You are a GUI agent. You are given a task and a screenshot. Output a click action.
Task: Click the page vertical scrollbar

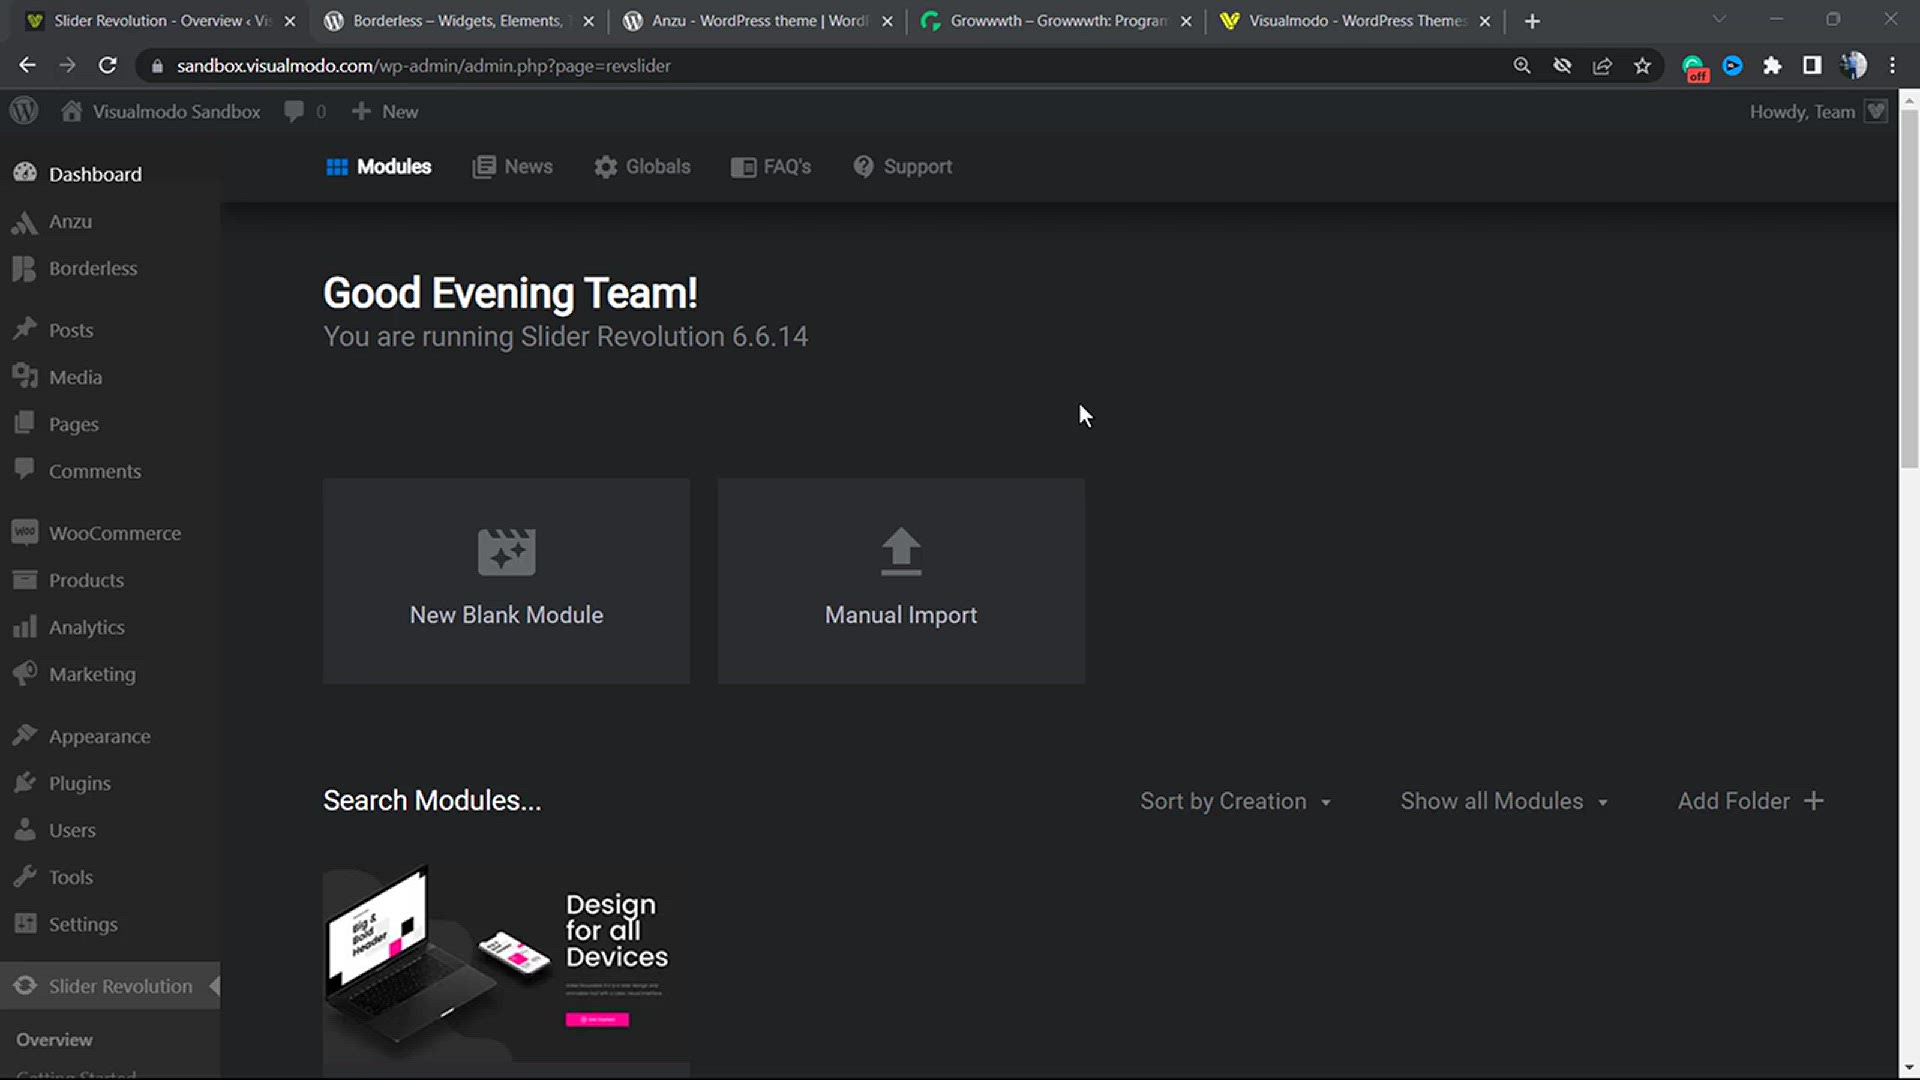[1909, 287]
